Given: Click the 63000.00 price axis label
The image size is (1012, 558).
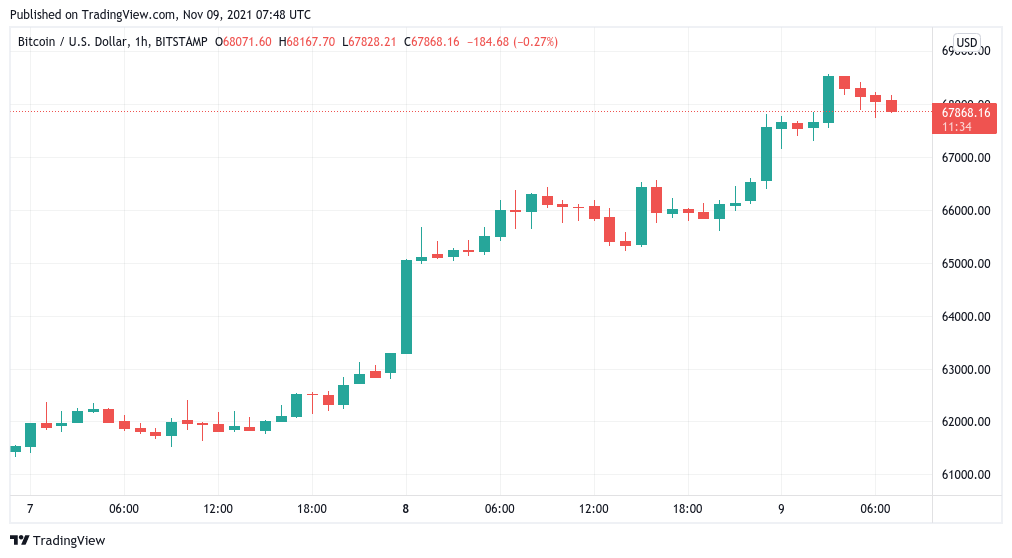Looking at the screenshot, I should point(965,370).
